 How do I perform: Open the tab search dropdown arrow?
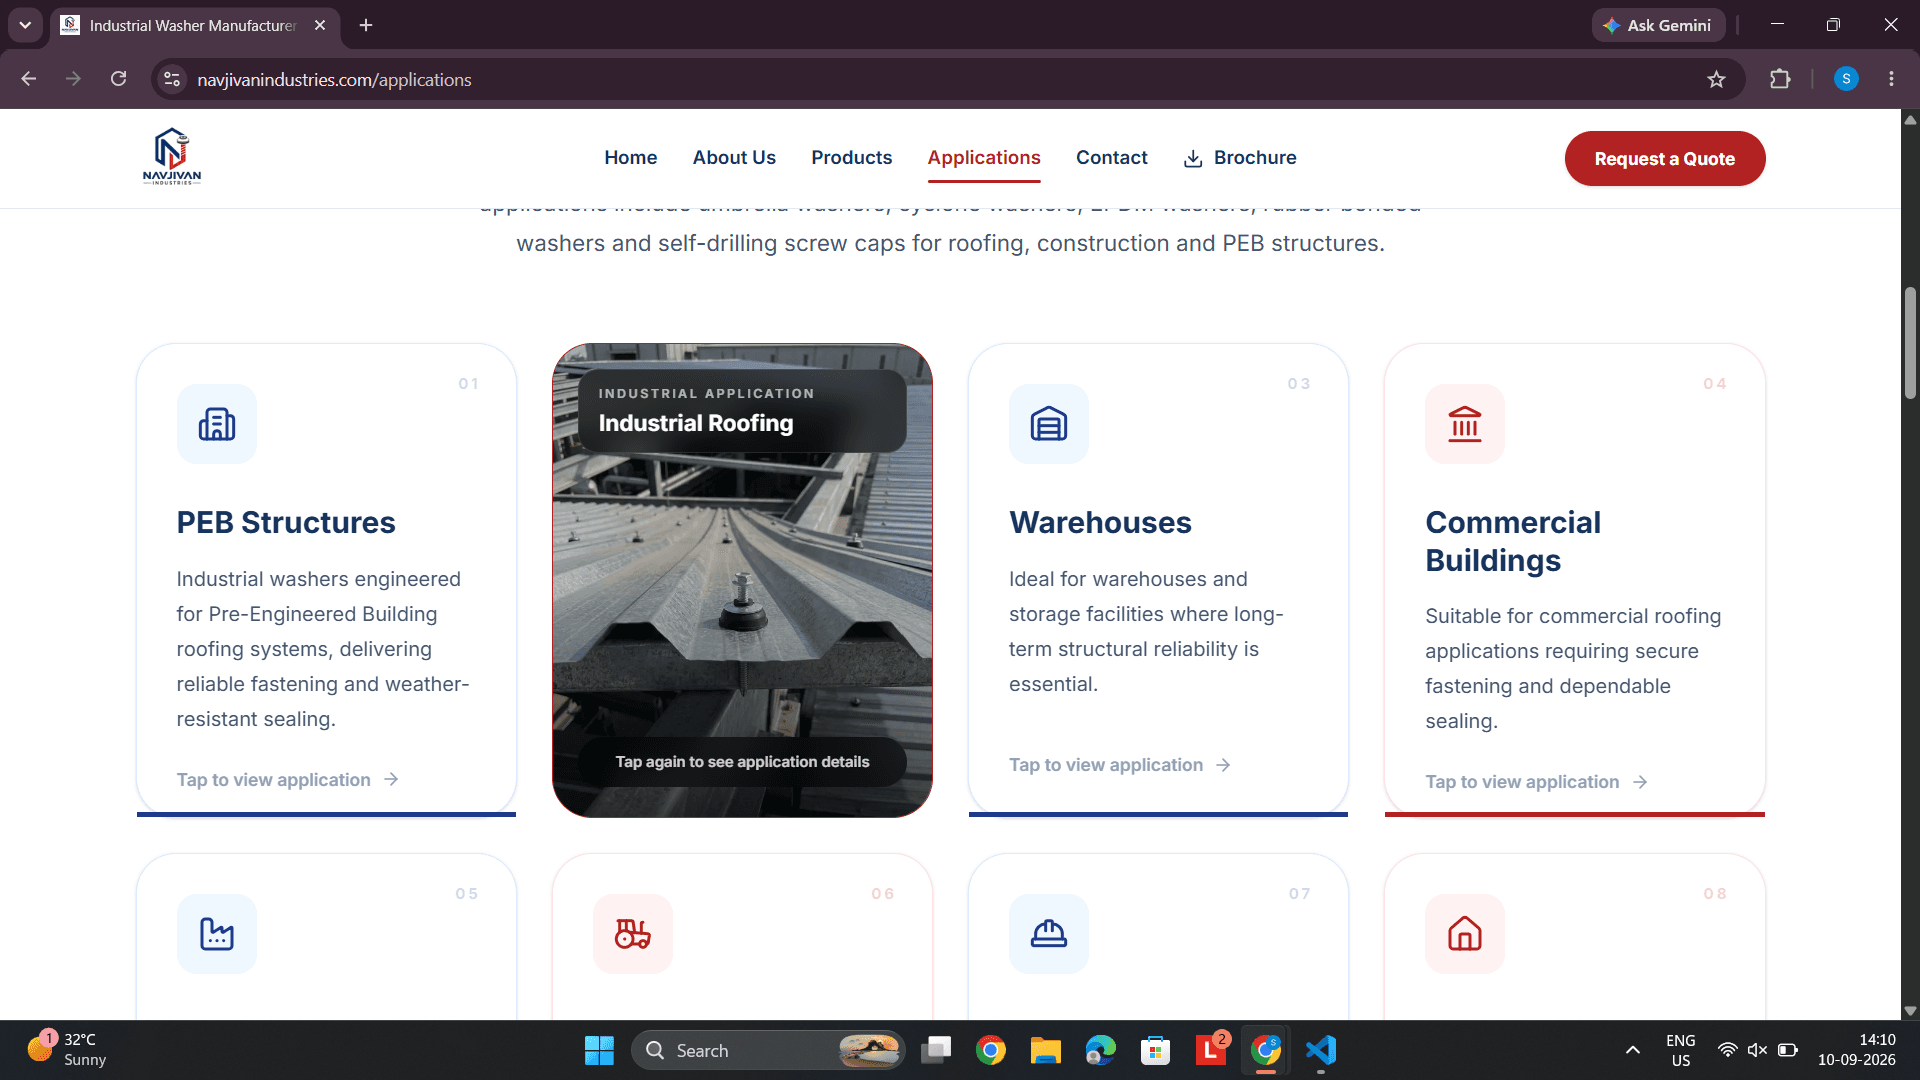25,25
